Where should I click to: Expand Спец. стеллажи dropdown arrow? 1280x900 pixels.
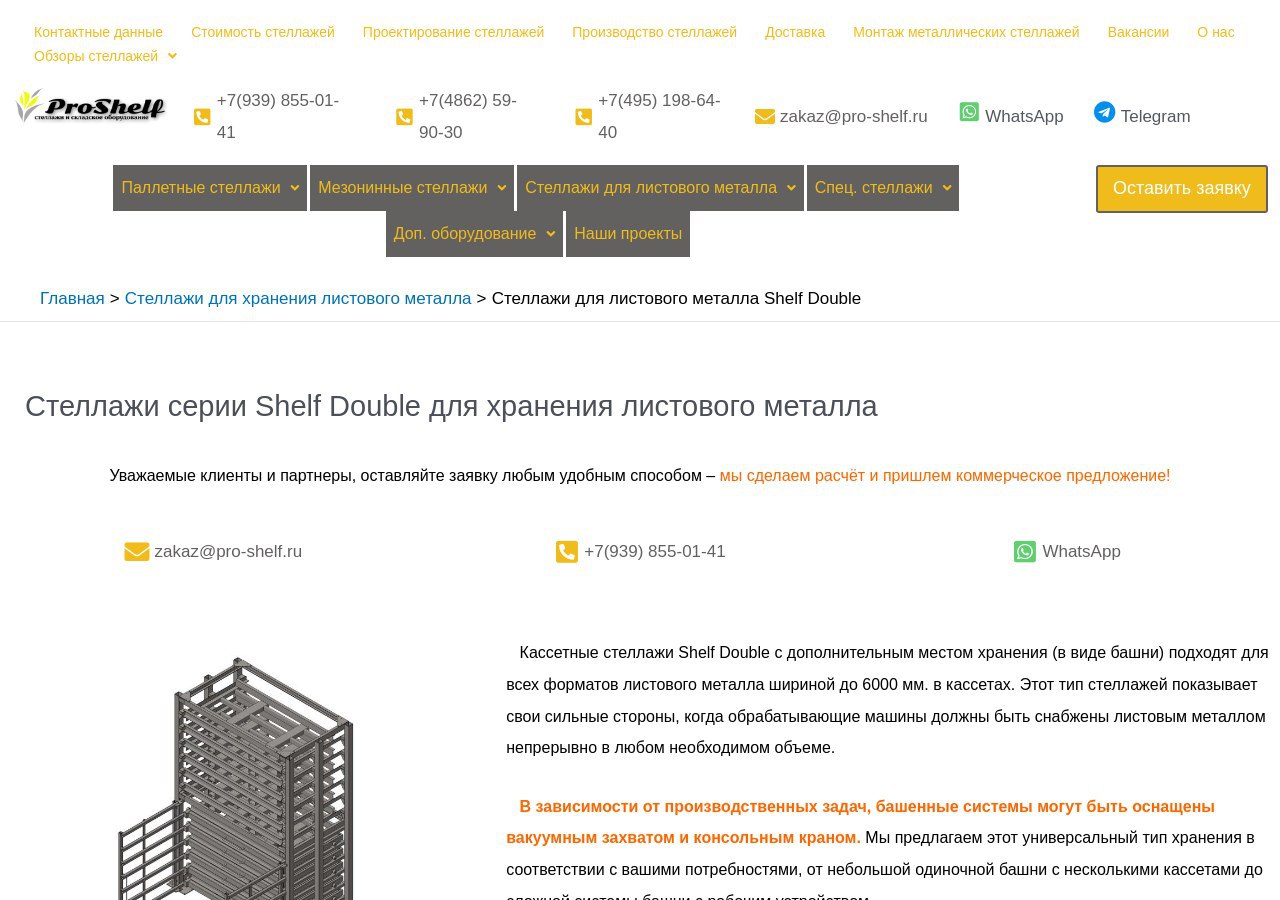tap(947, 188)
